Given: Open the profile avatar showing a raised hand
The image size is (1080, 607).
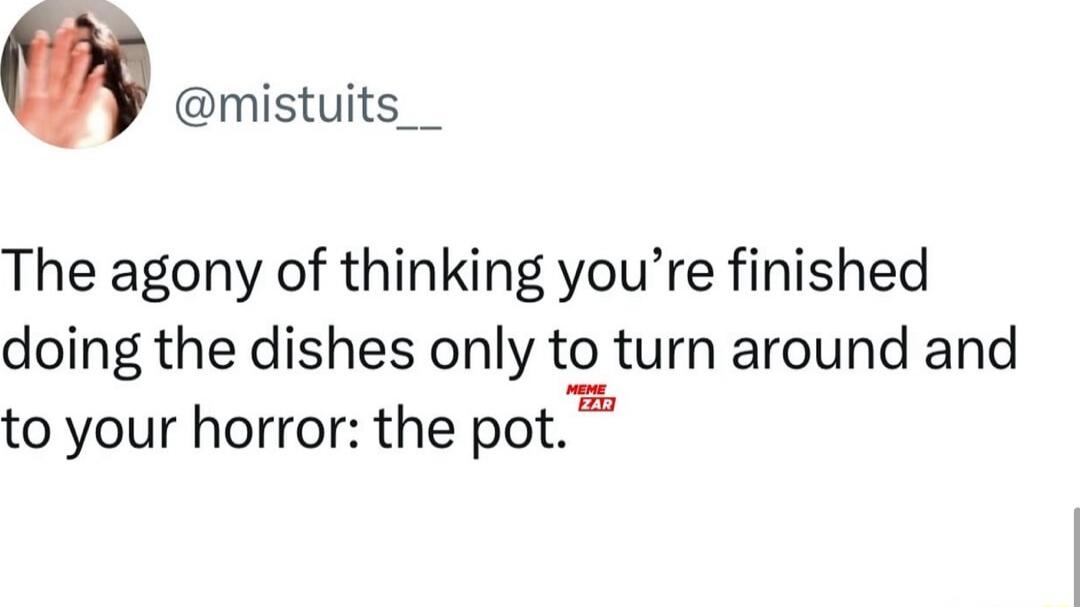Looking at the screenshot, I should 75,72.
